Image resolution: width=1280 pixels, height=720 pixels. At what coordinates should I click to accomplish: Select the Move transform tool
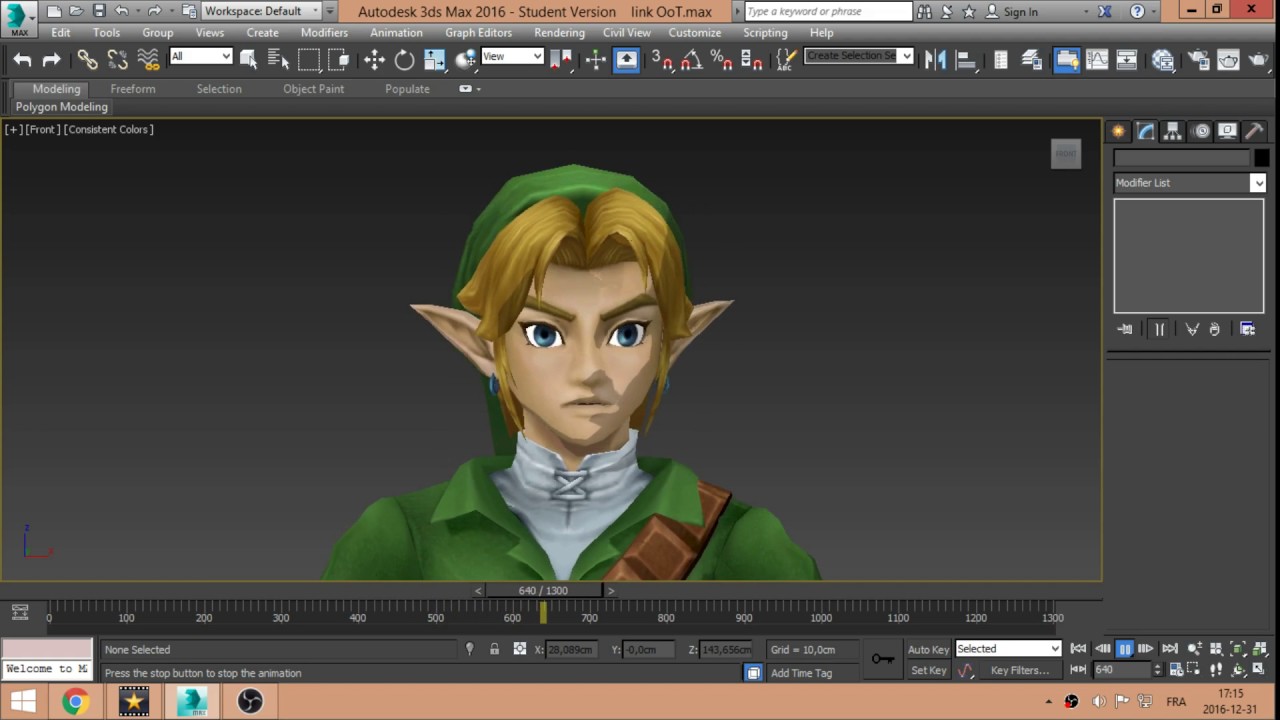point(374,60)
